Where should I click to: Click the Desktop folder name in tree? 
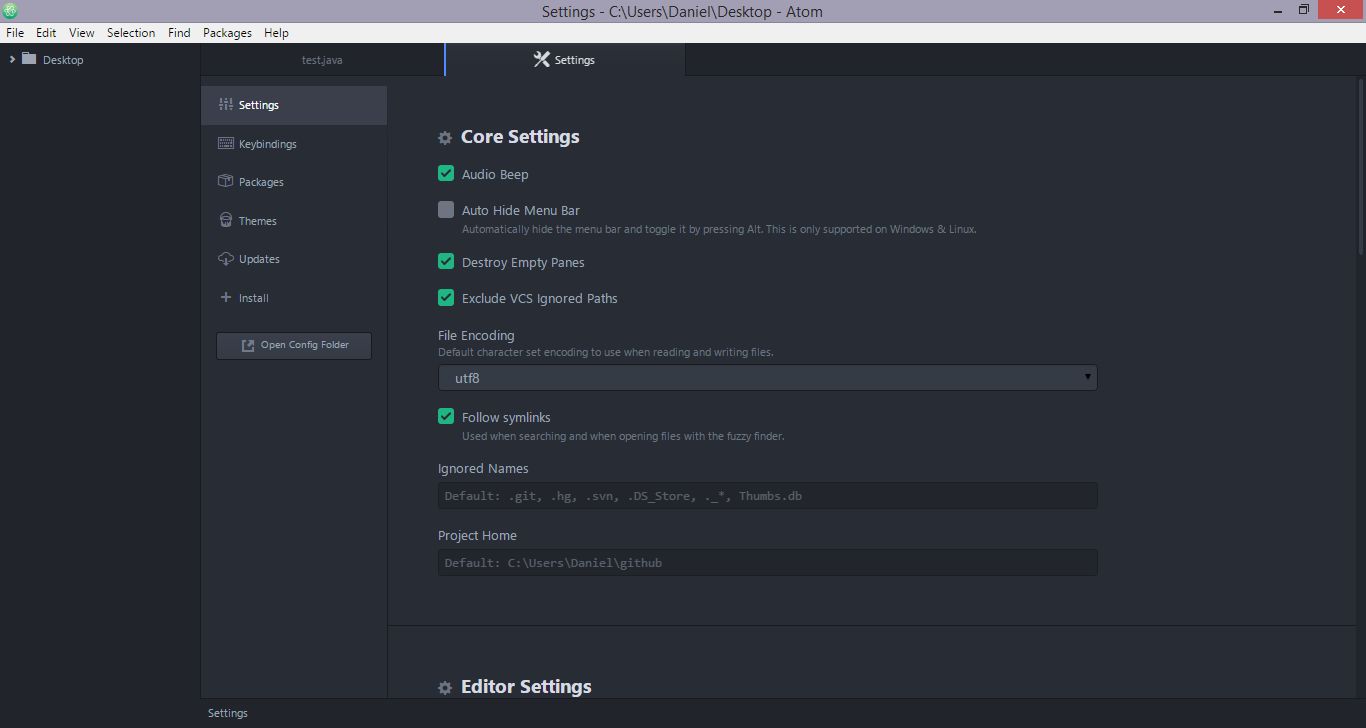point(63,59)
